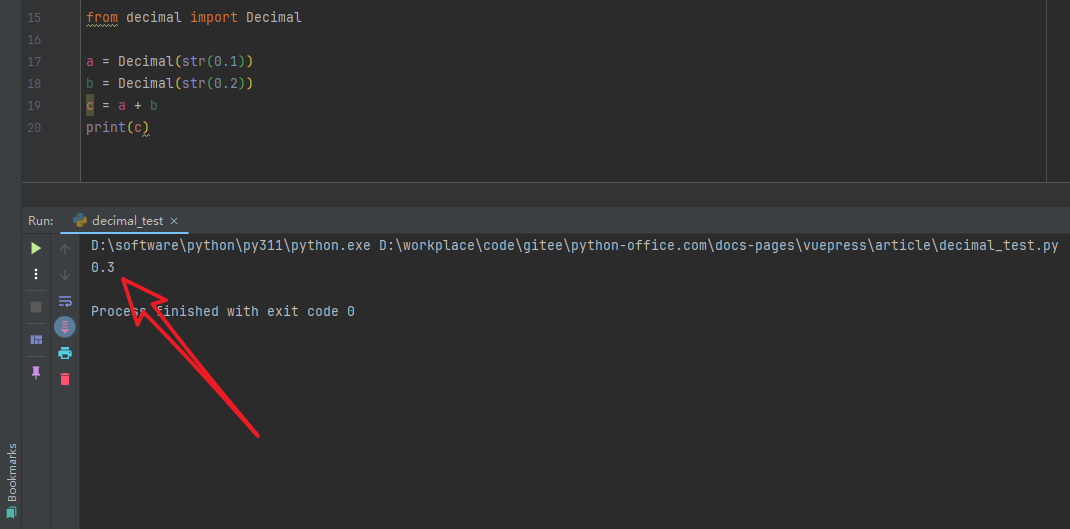Click the gutter at line 20
The height and width of the screenshot is (529, 1070).
[x=35, y=128]
